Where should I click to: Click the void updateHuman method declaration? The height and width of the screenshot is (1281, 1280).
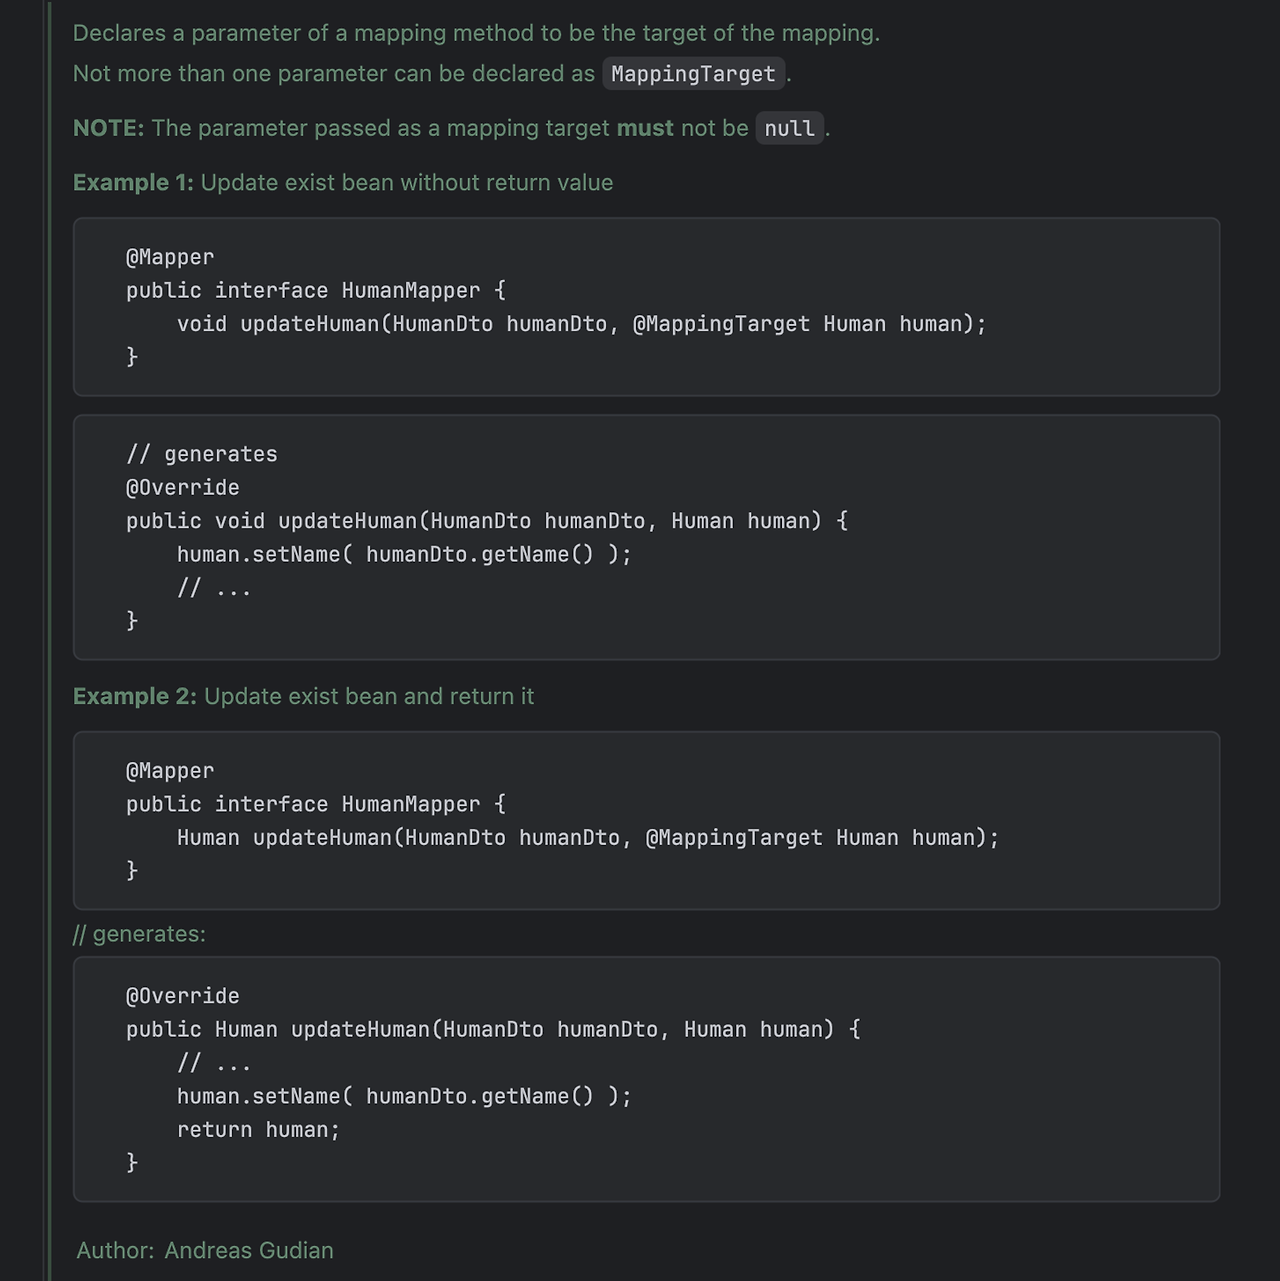click(x=581, y=324)
